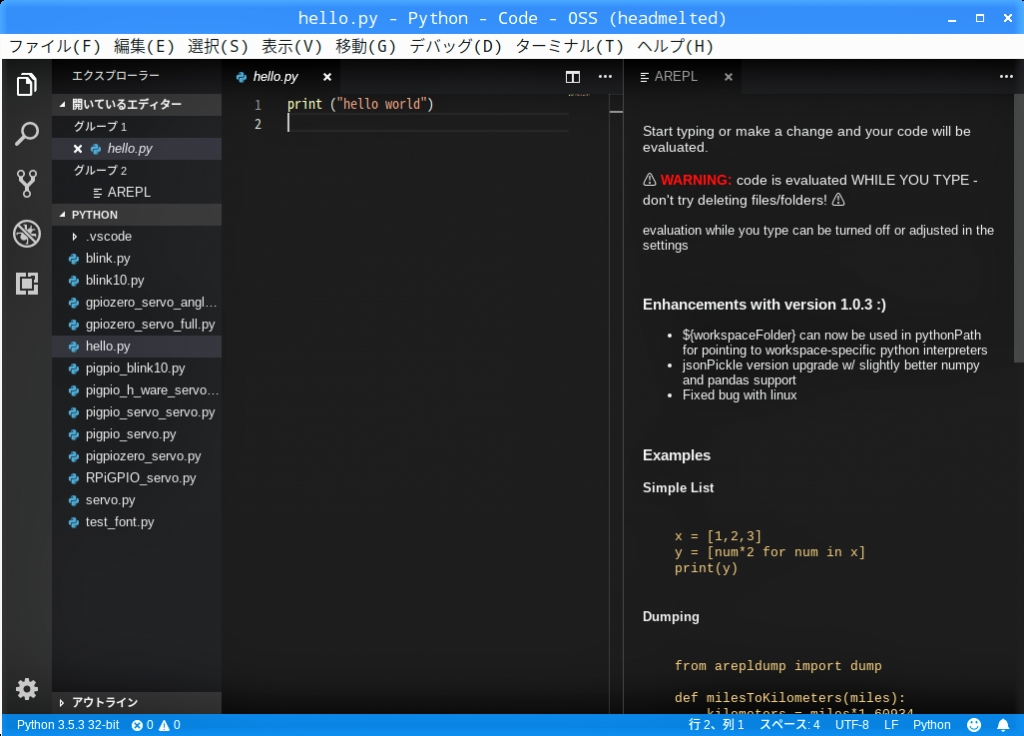The width and height of the screenshot is (1024, 736).
Task: Close the AREPL tab
Action: click(x=728, y=77)
